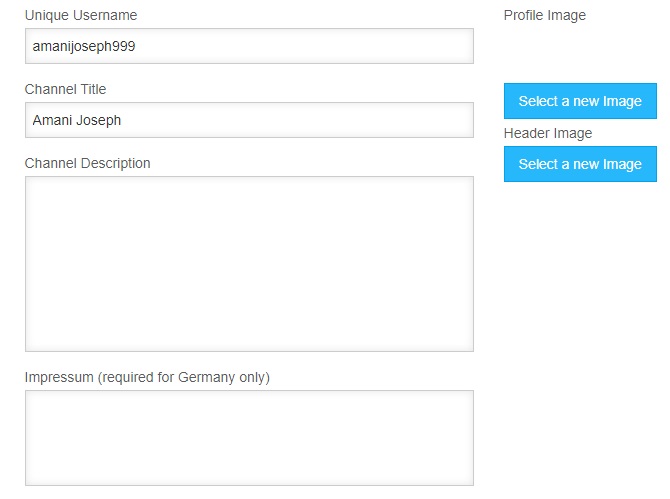Click the '(required for Germany only)' note

point(184,377)
